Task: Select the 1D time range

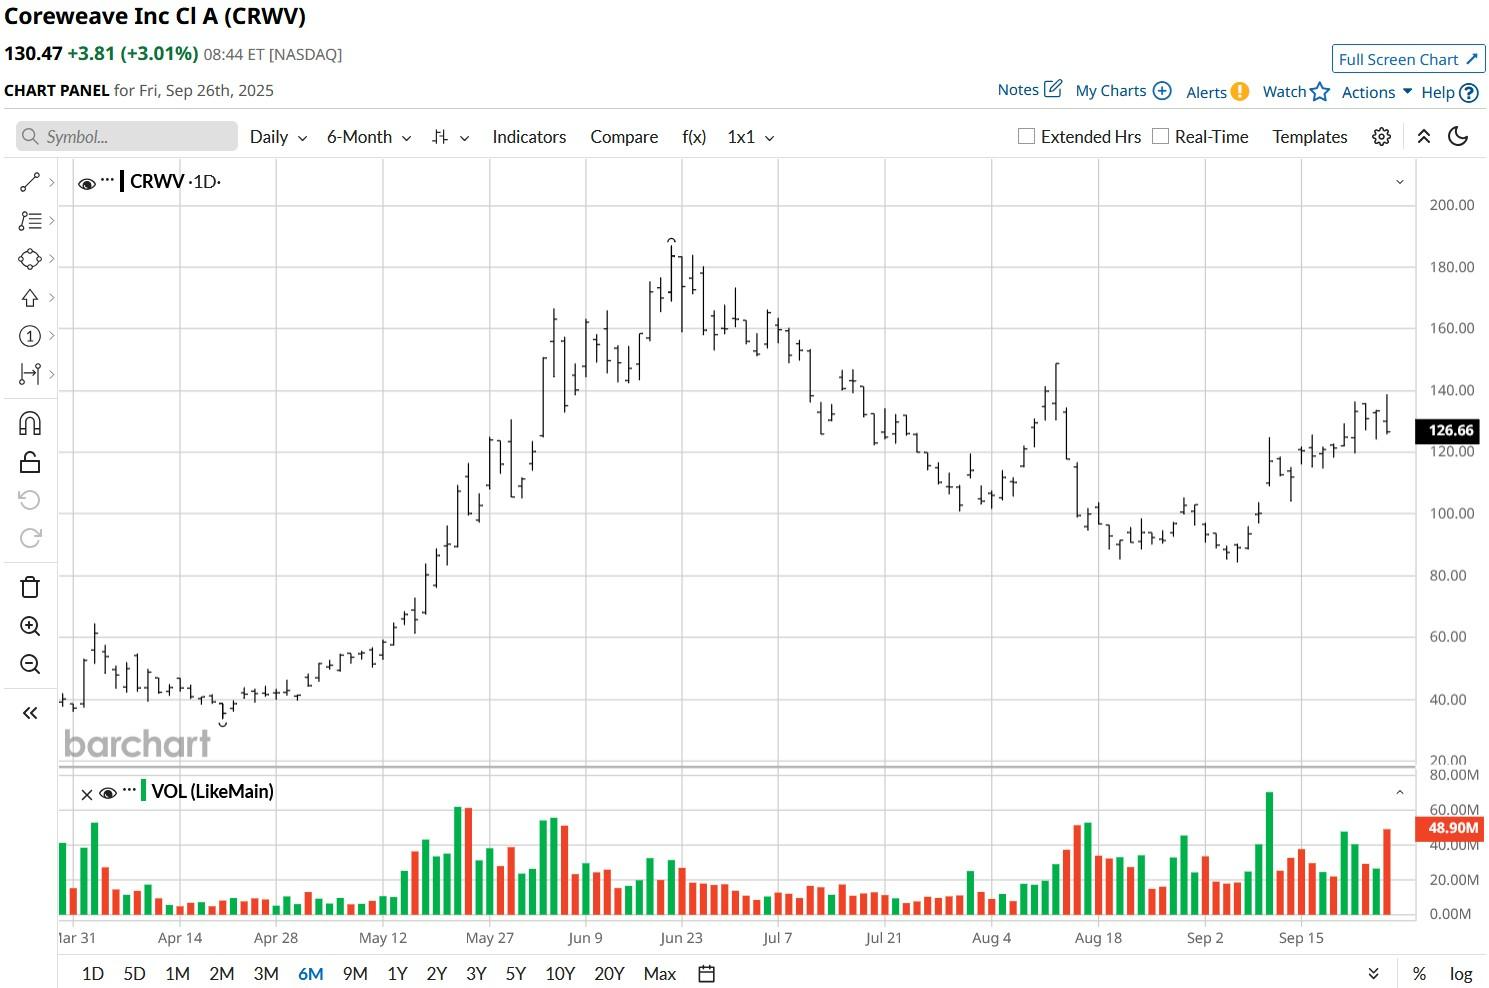Action: coord(93,973)
